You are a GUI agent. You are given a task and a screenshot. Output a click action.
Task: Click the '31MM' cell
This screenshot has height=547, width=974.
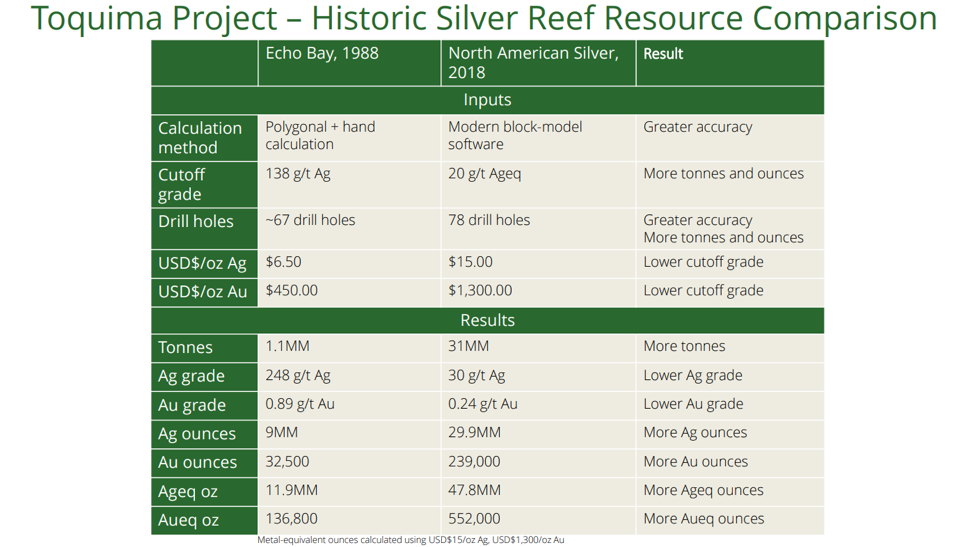point(539,348)
